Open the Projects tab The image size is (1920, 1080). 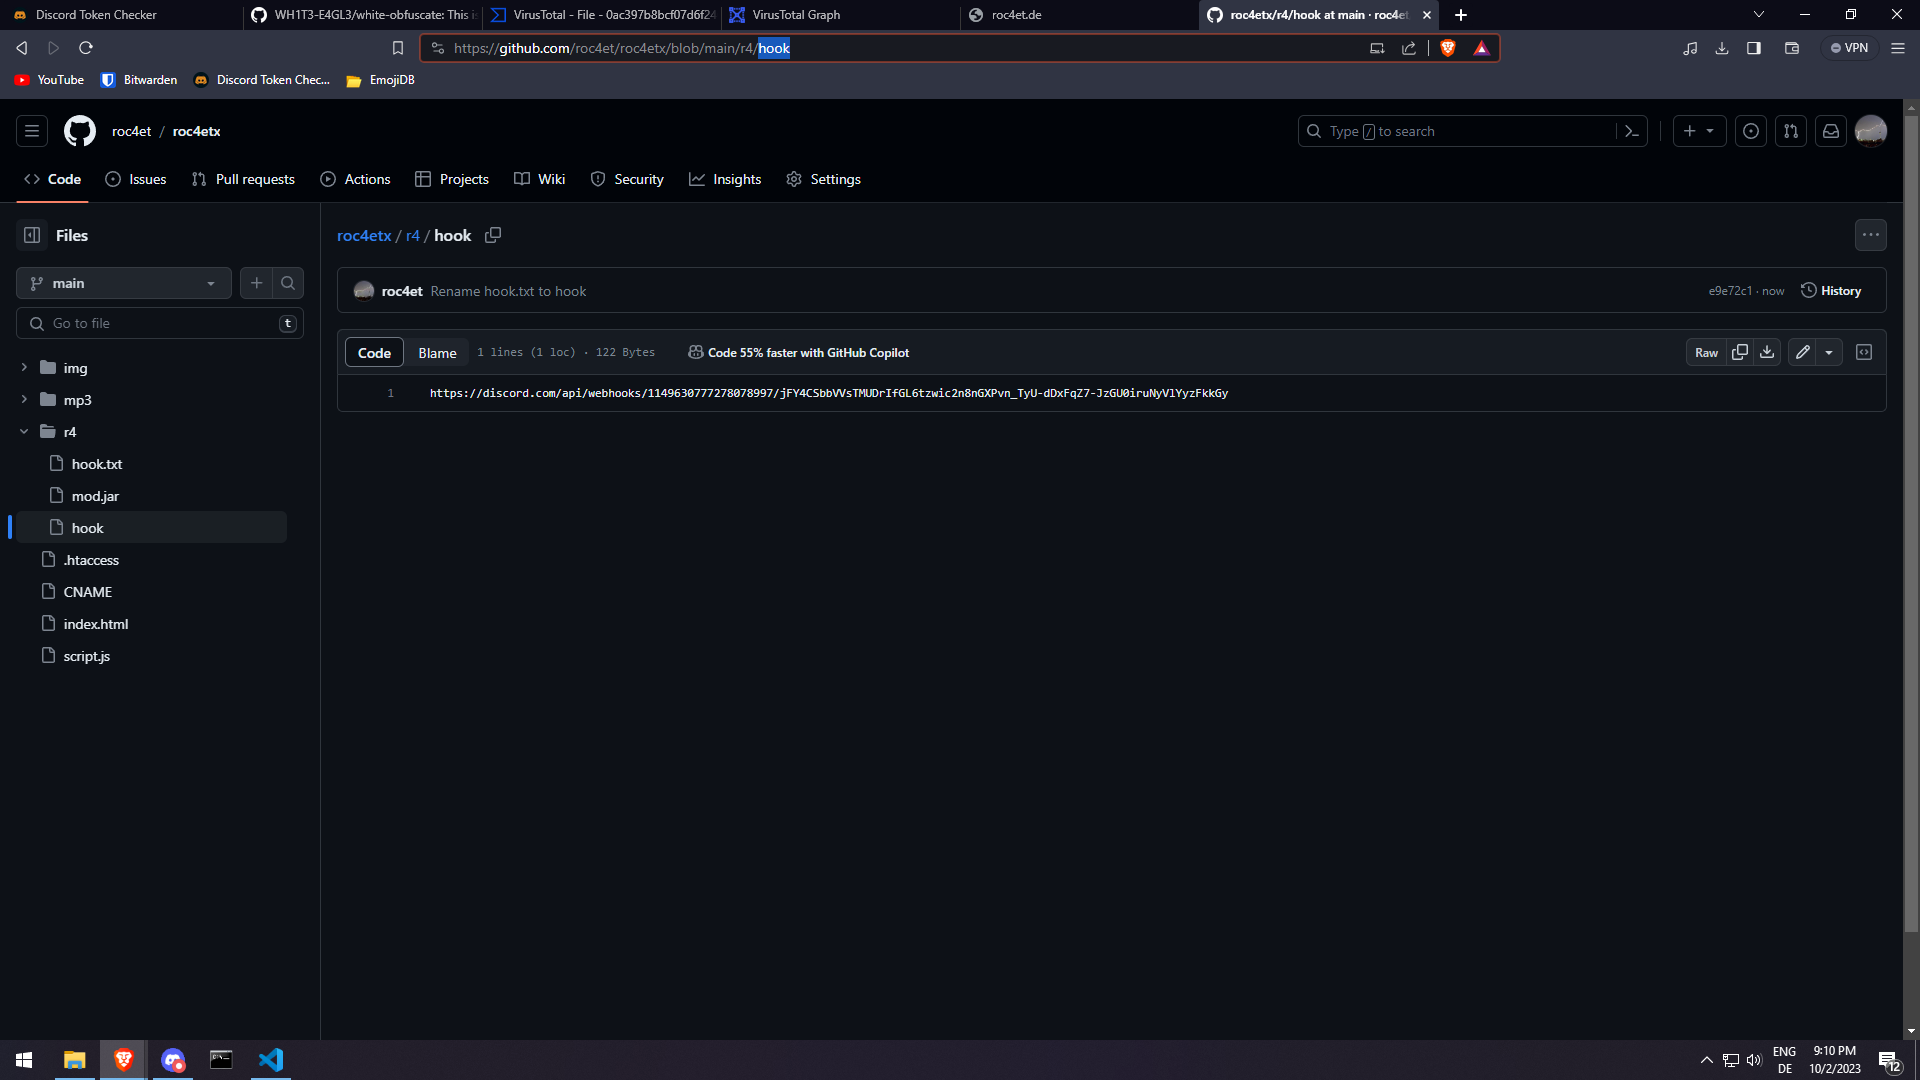click(452, 179)
